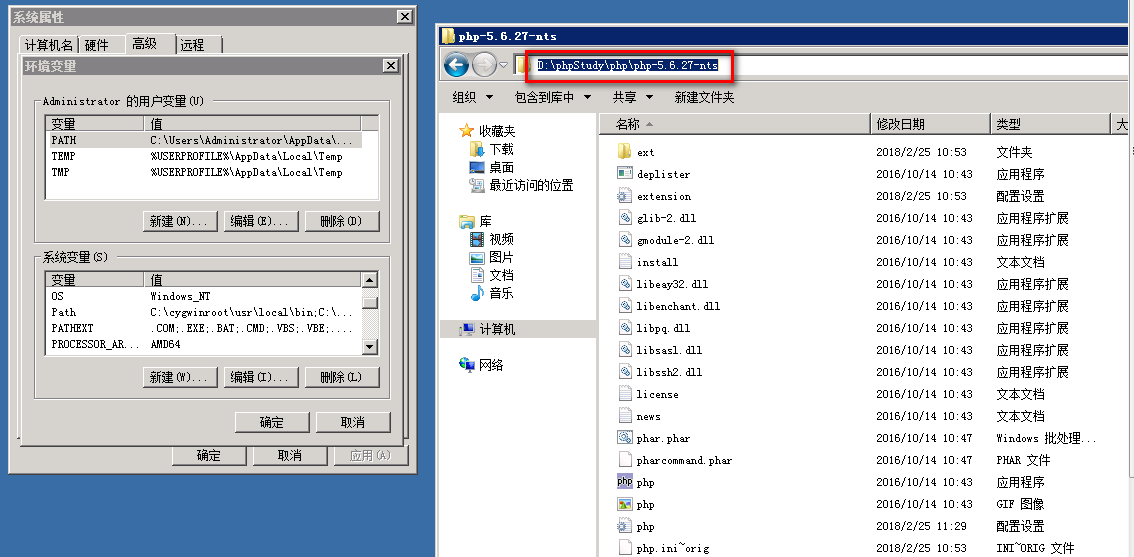Select the php config settings icon

click(625, 526)
